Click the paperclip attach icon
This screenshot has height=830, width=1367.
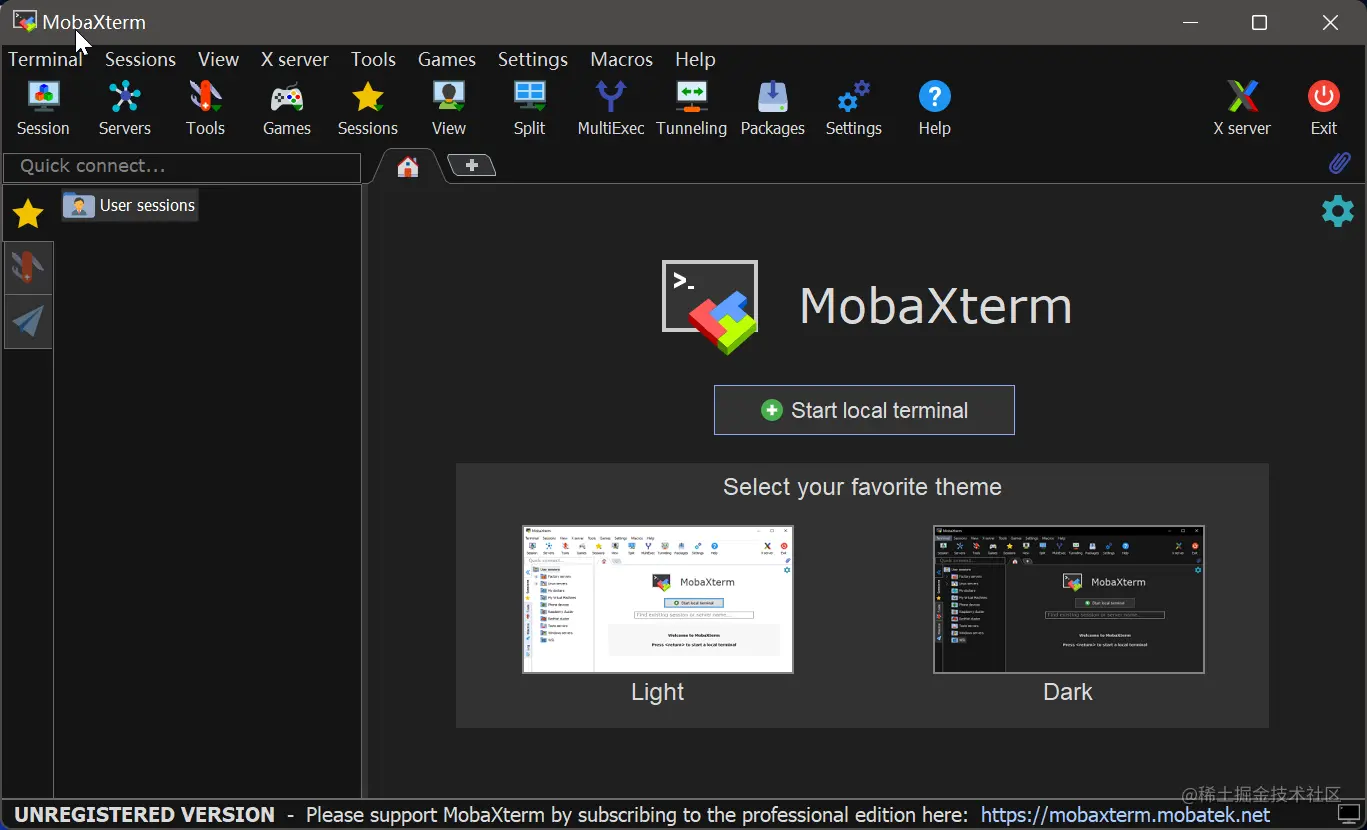tap(1339, 163)
